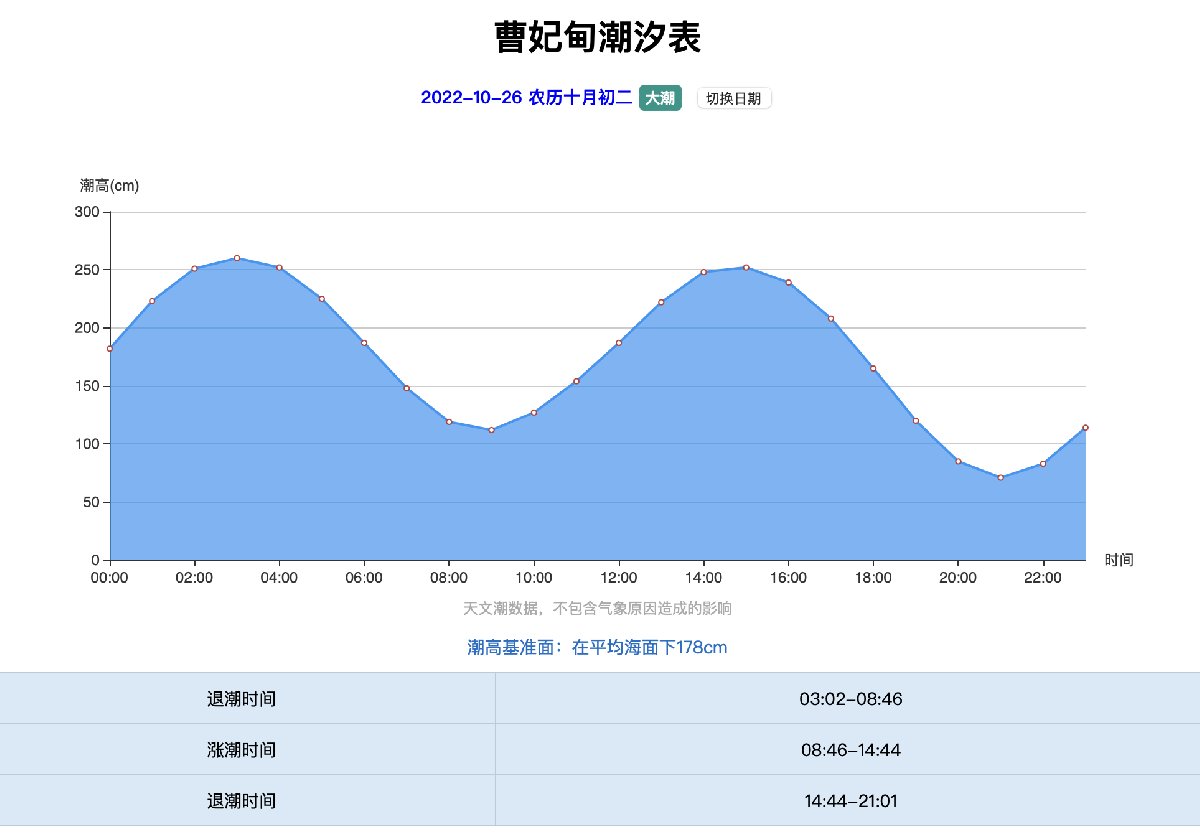This screenshot has width=1200, height=835.
Task: Click the 切换日期 button
Action: (734, 98)
